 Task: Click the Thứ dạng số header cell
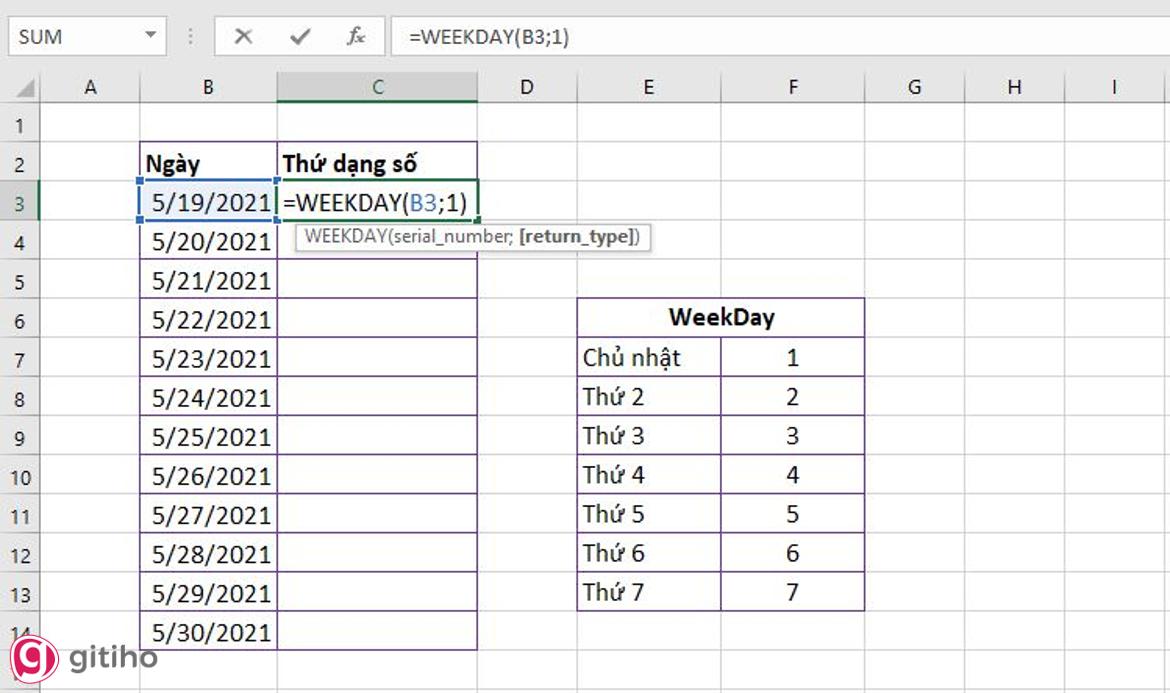click(377, 163)
